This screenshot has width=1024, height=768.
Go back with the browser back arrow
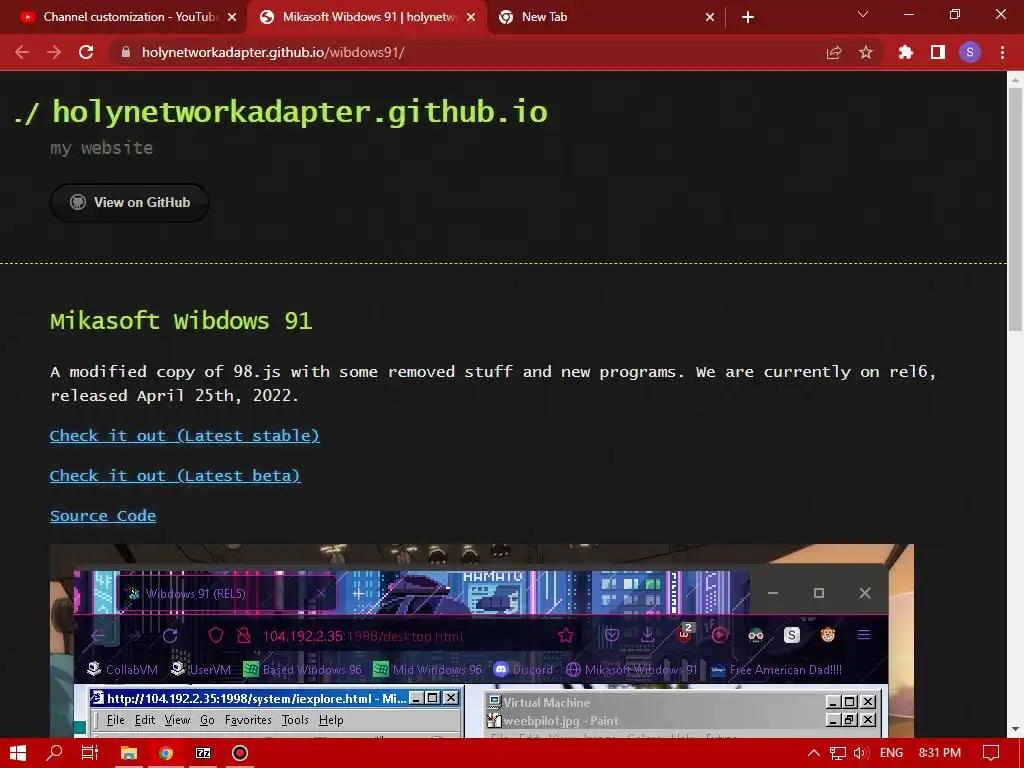[22, 52]
